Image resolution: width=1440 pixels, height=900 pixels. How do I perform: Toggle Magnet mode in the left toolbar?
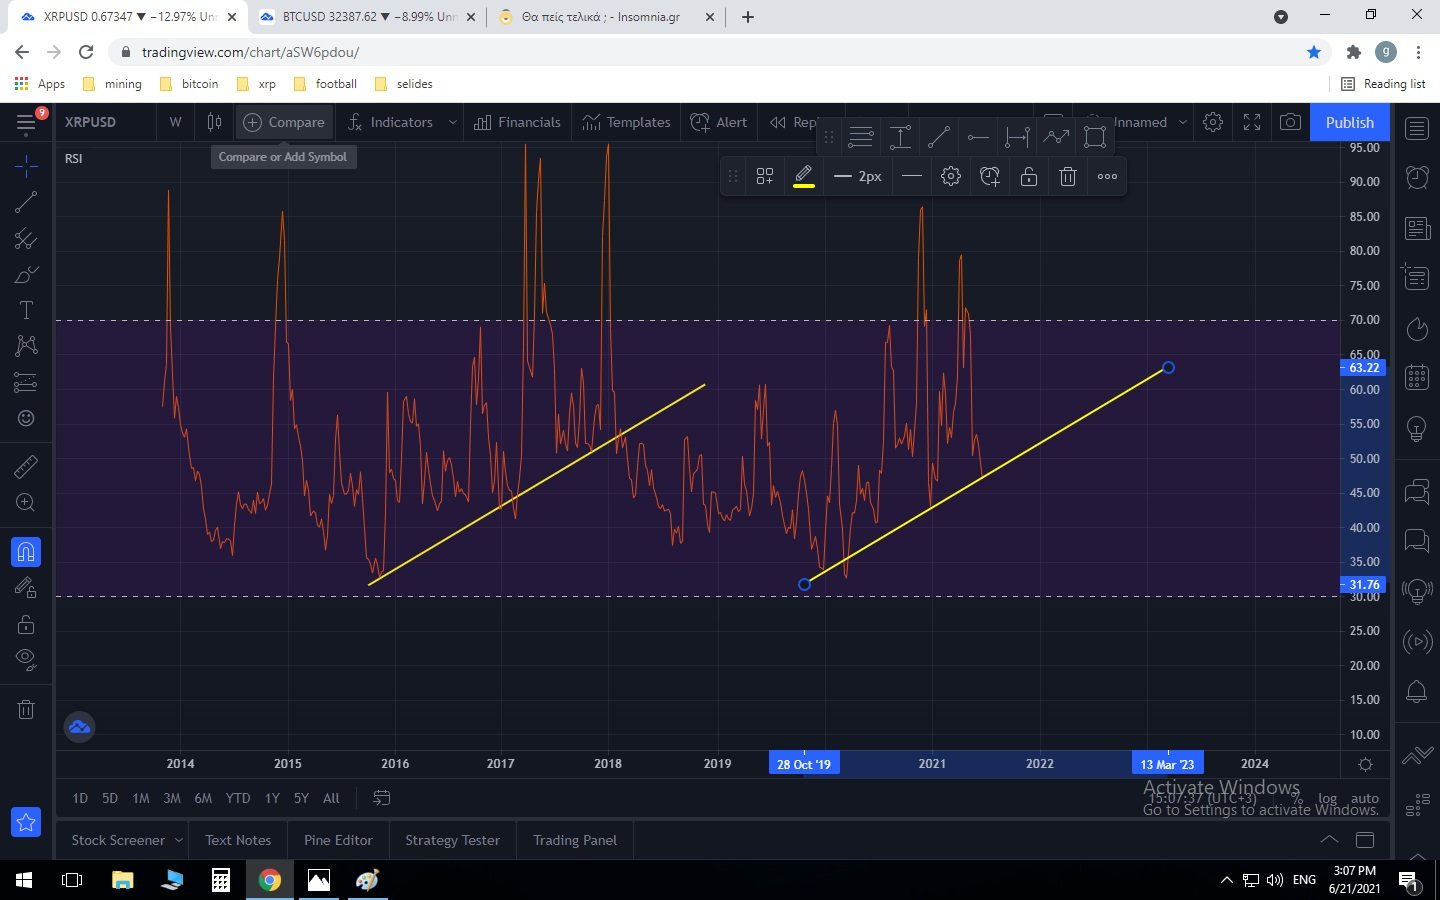point(26,551)
